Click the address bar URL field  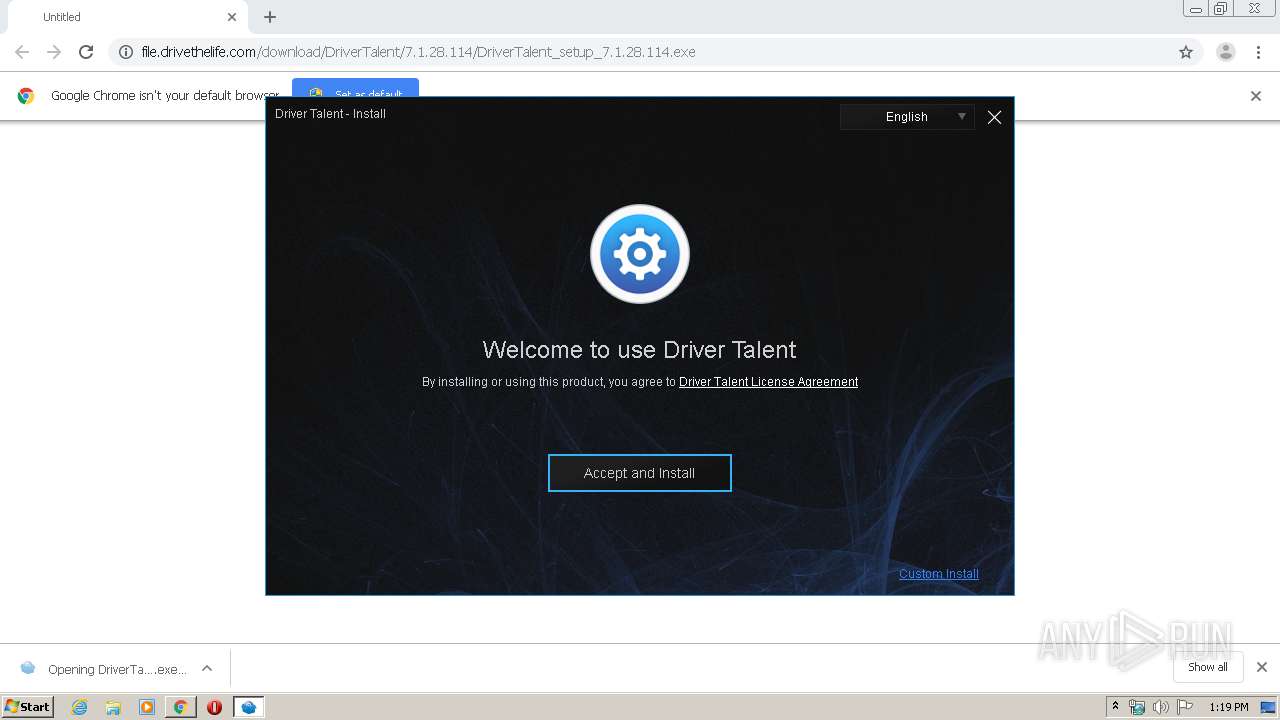click(x=640, y=52)
